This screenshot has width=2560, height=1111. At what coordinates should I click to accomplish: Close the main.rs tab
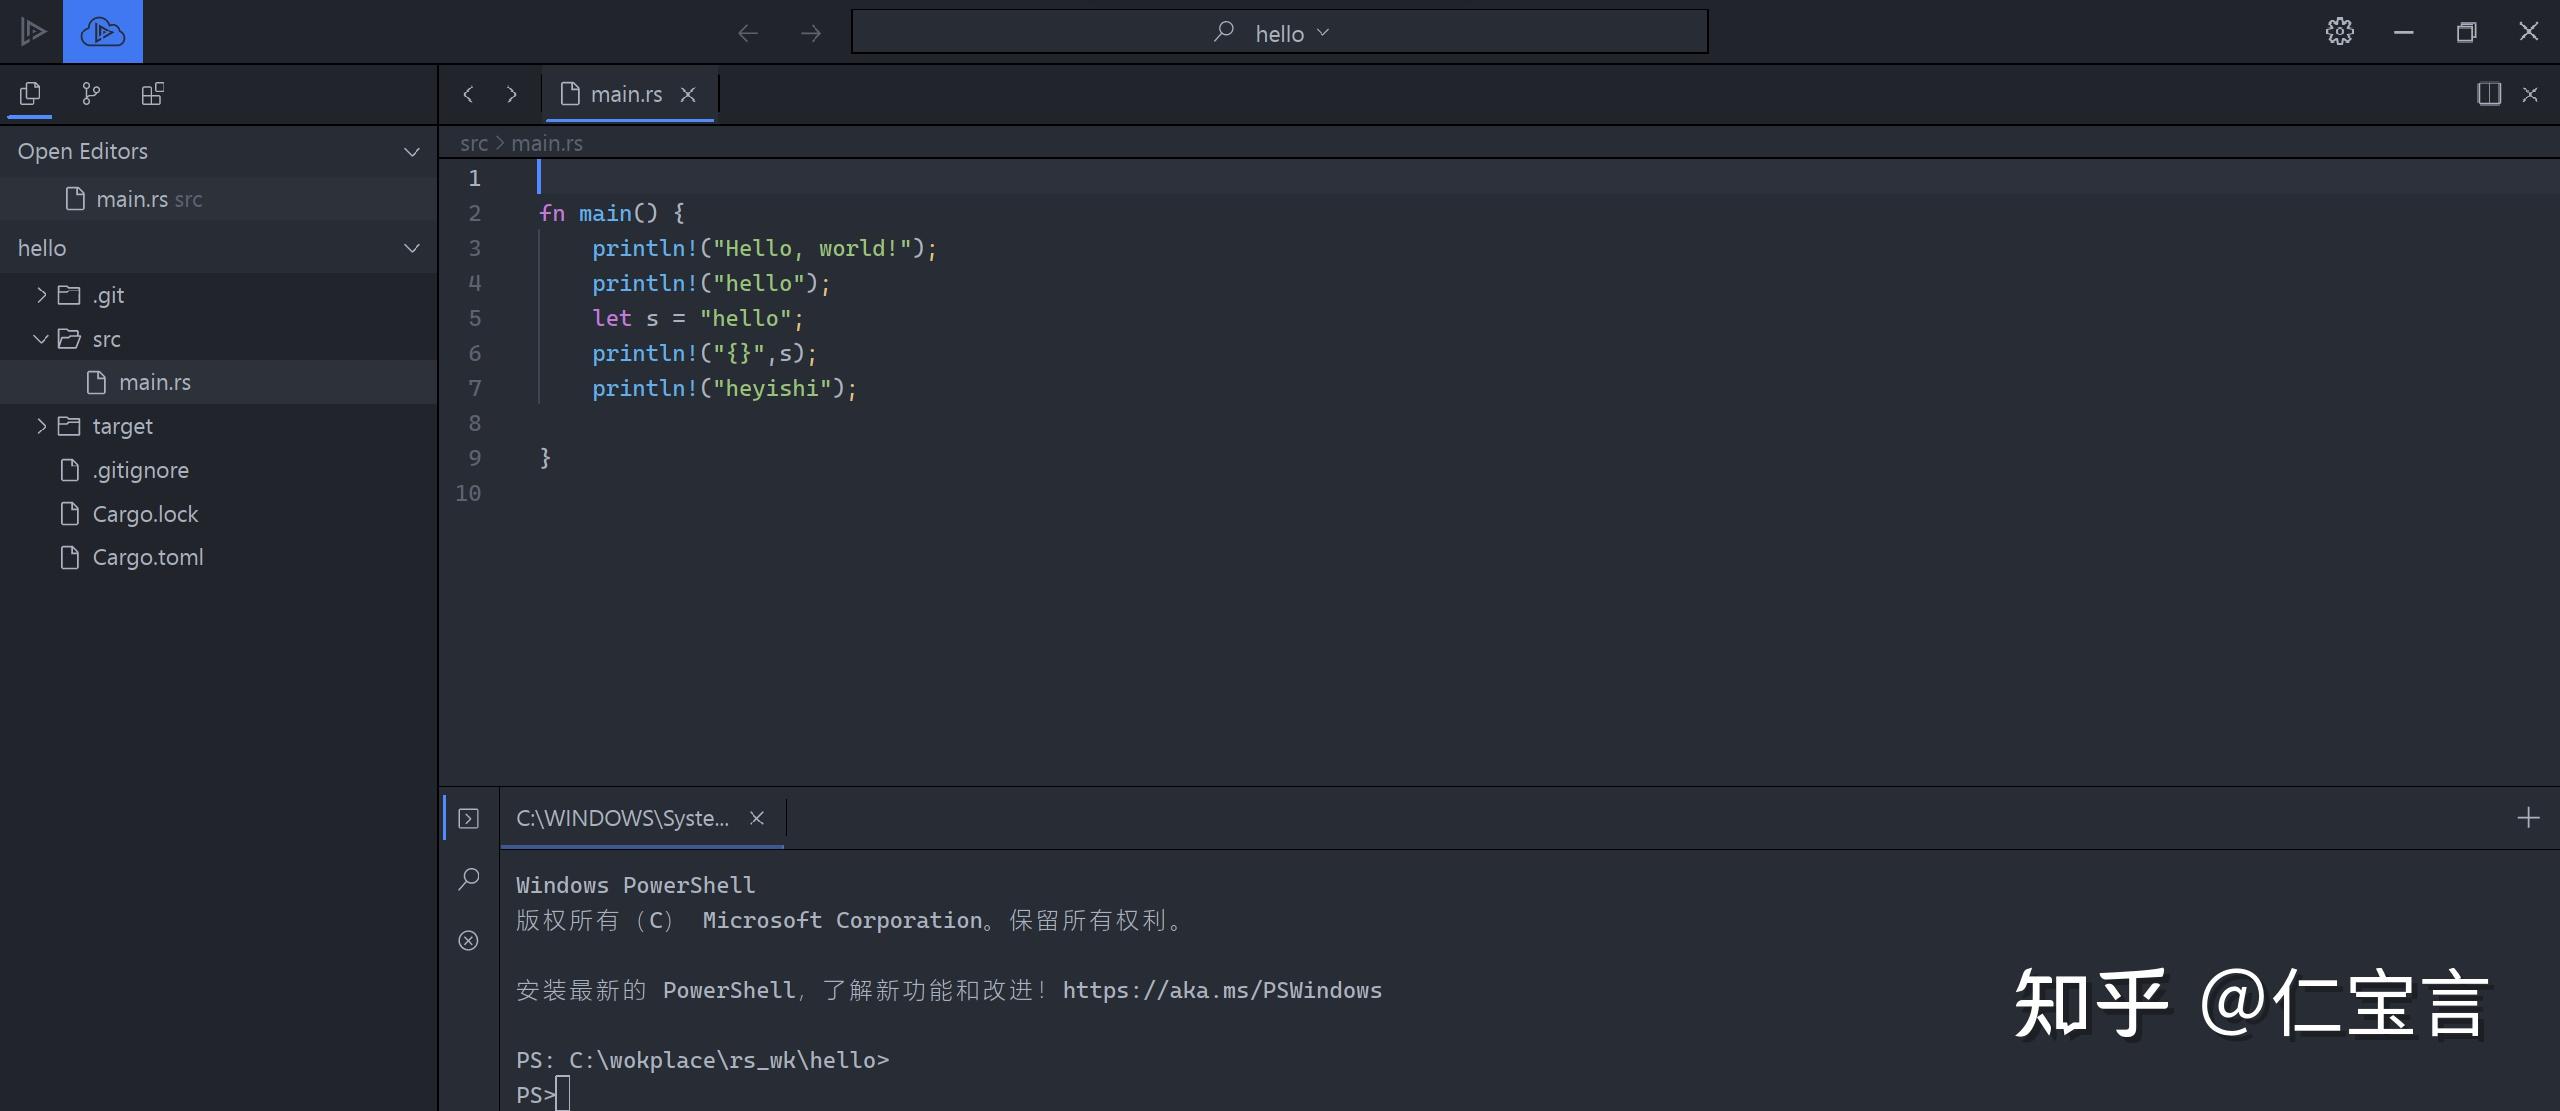(688, 94)
